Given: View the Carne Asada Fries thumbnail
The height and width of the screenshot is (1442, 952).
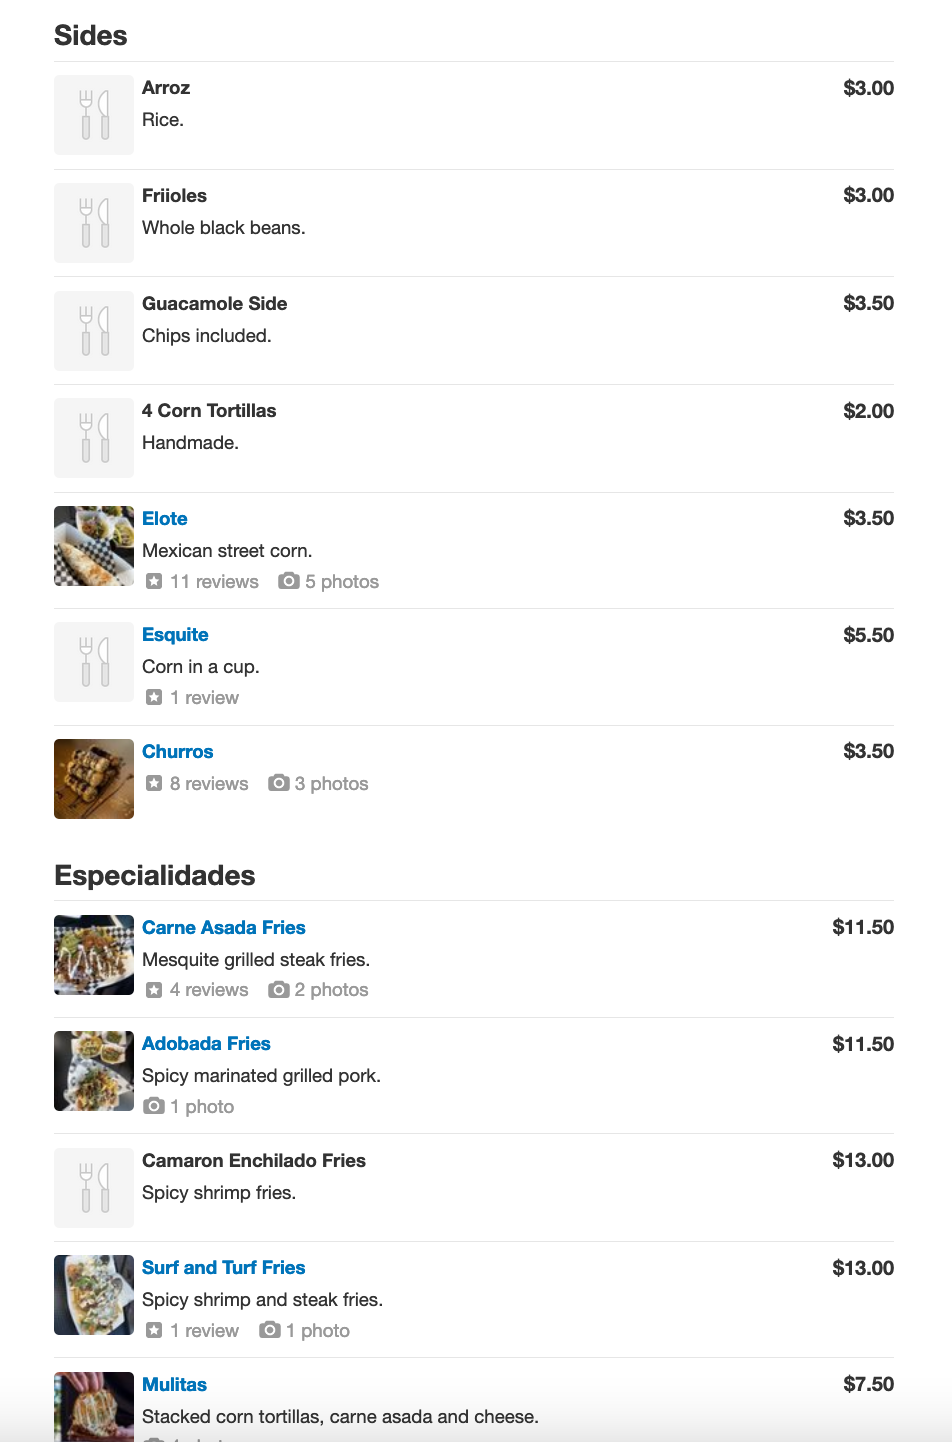Looking at the screenshot, I should tap(94, 955).
